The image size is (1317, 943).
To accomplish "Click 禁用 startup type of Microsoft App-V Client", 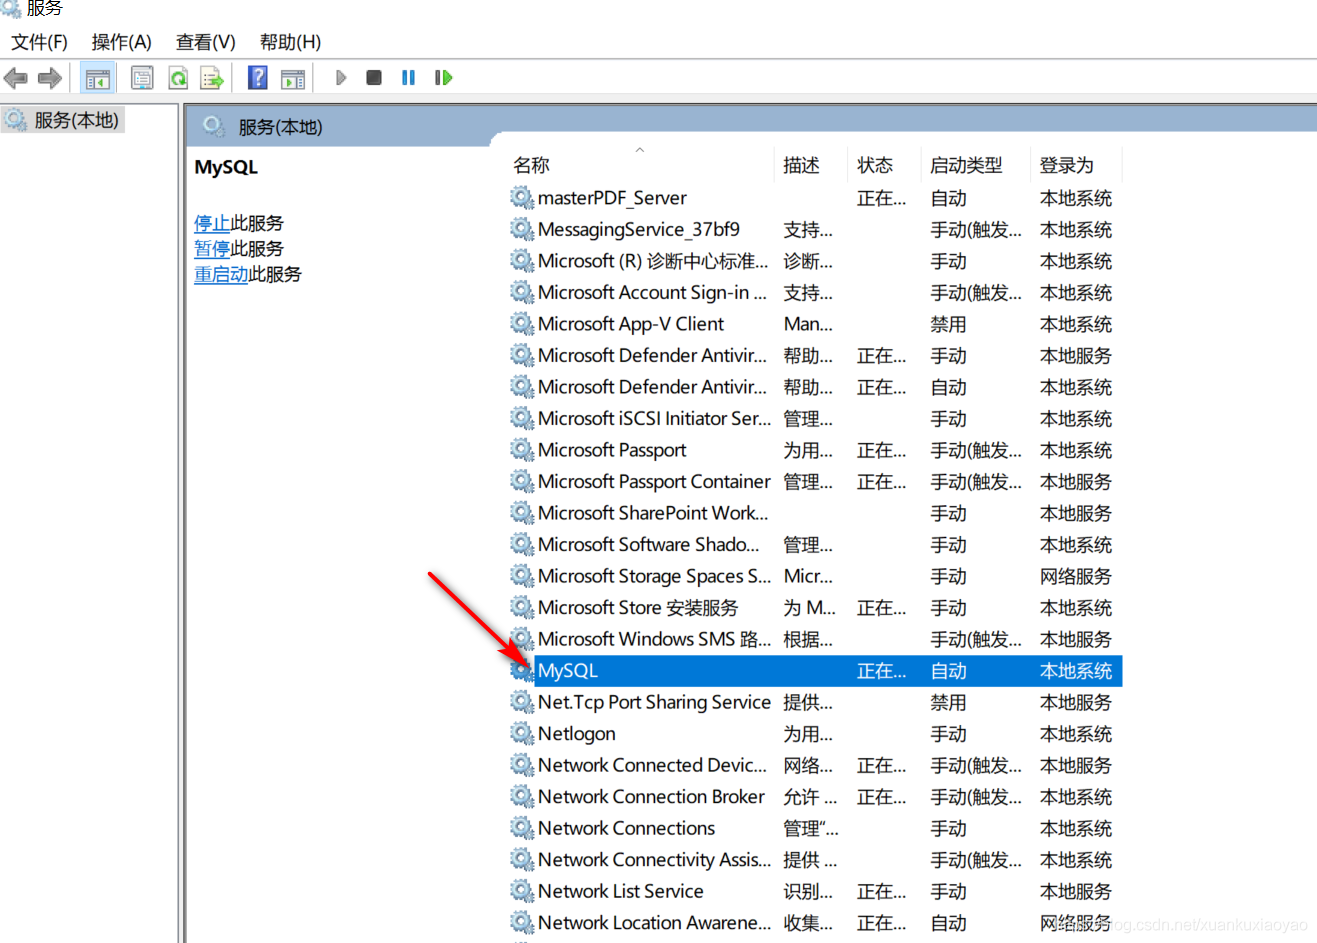I will (948, 324).
